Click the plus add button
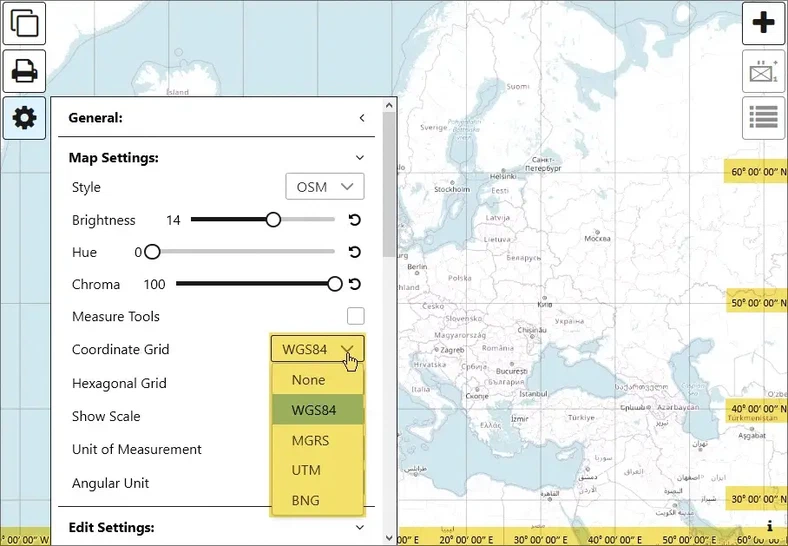The height and width of the screenshot is (546, 788). coord(763,23)
